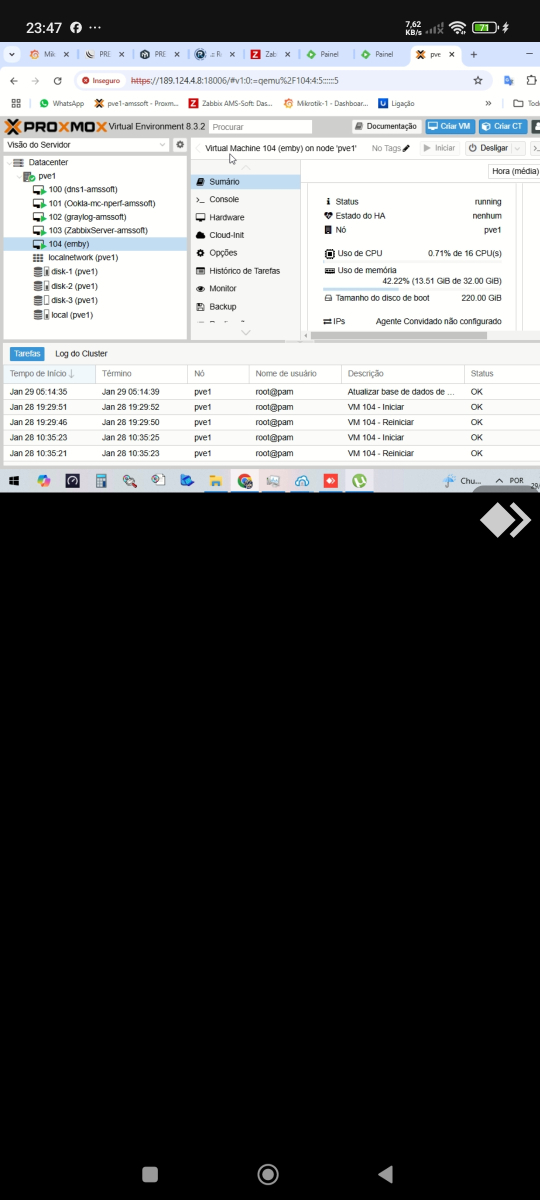Open the Backup section

[x=245, y=307]
